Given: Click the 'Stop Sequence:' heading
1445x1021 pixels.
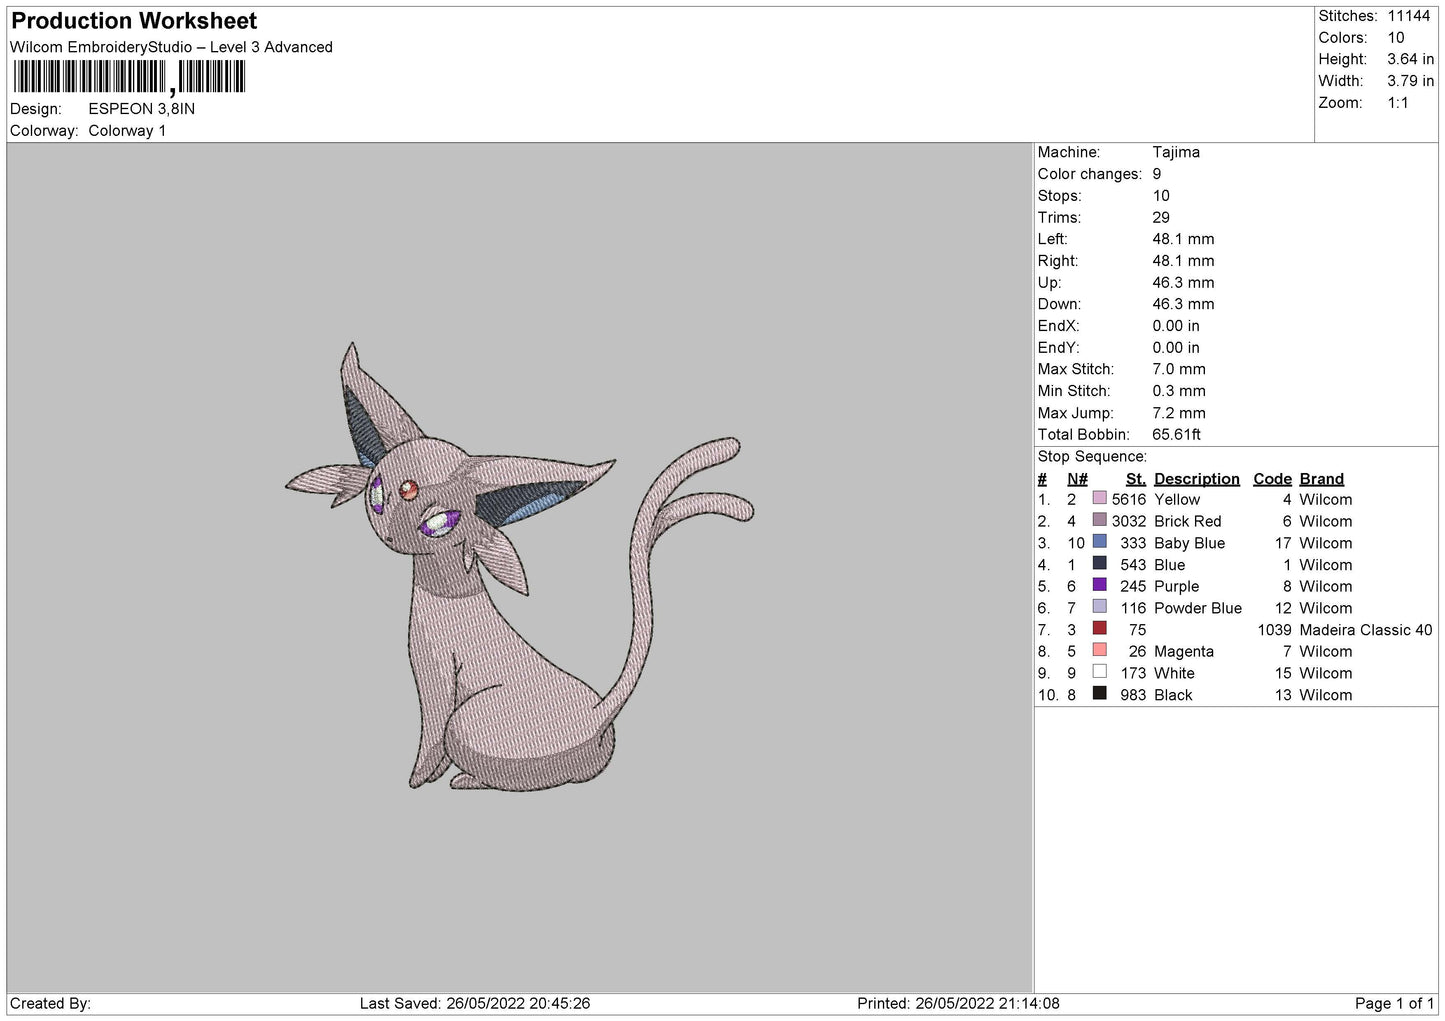Looking at the screenshot, I should (1092, 457).
